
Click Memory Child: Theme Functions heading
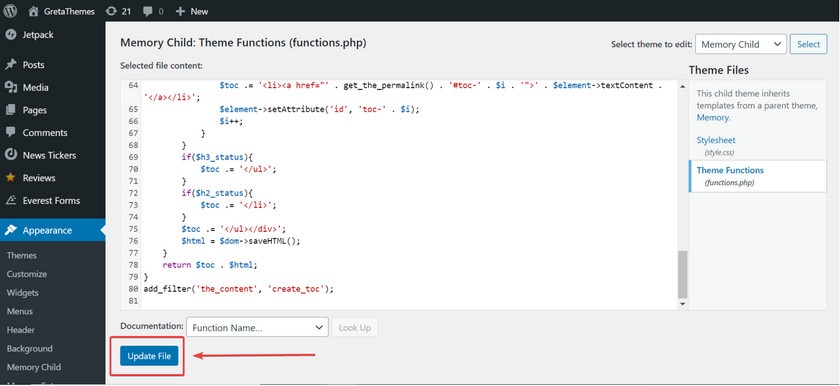(x=243, y=43)
